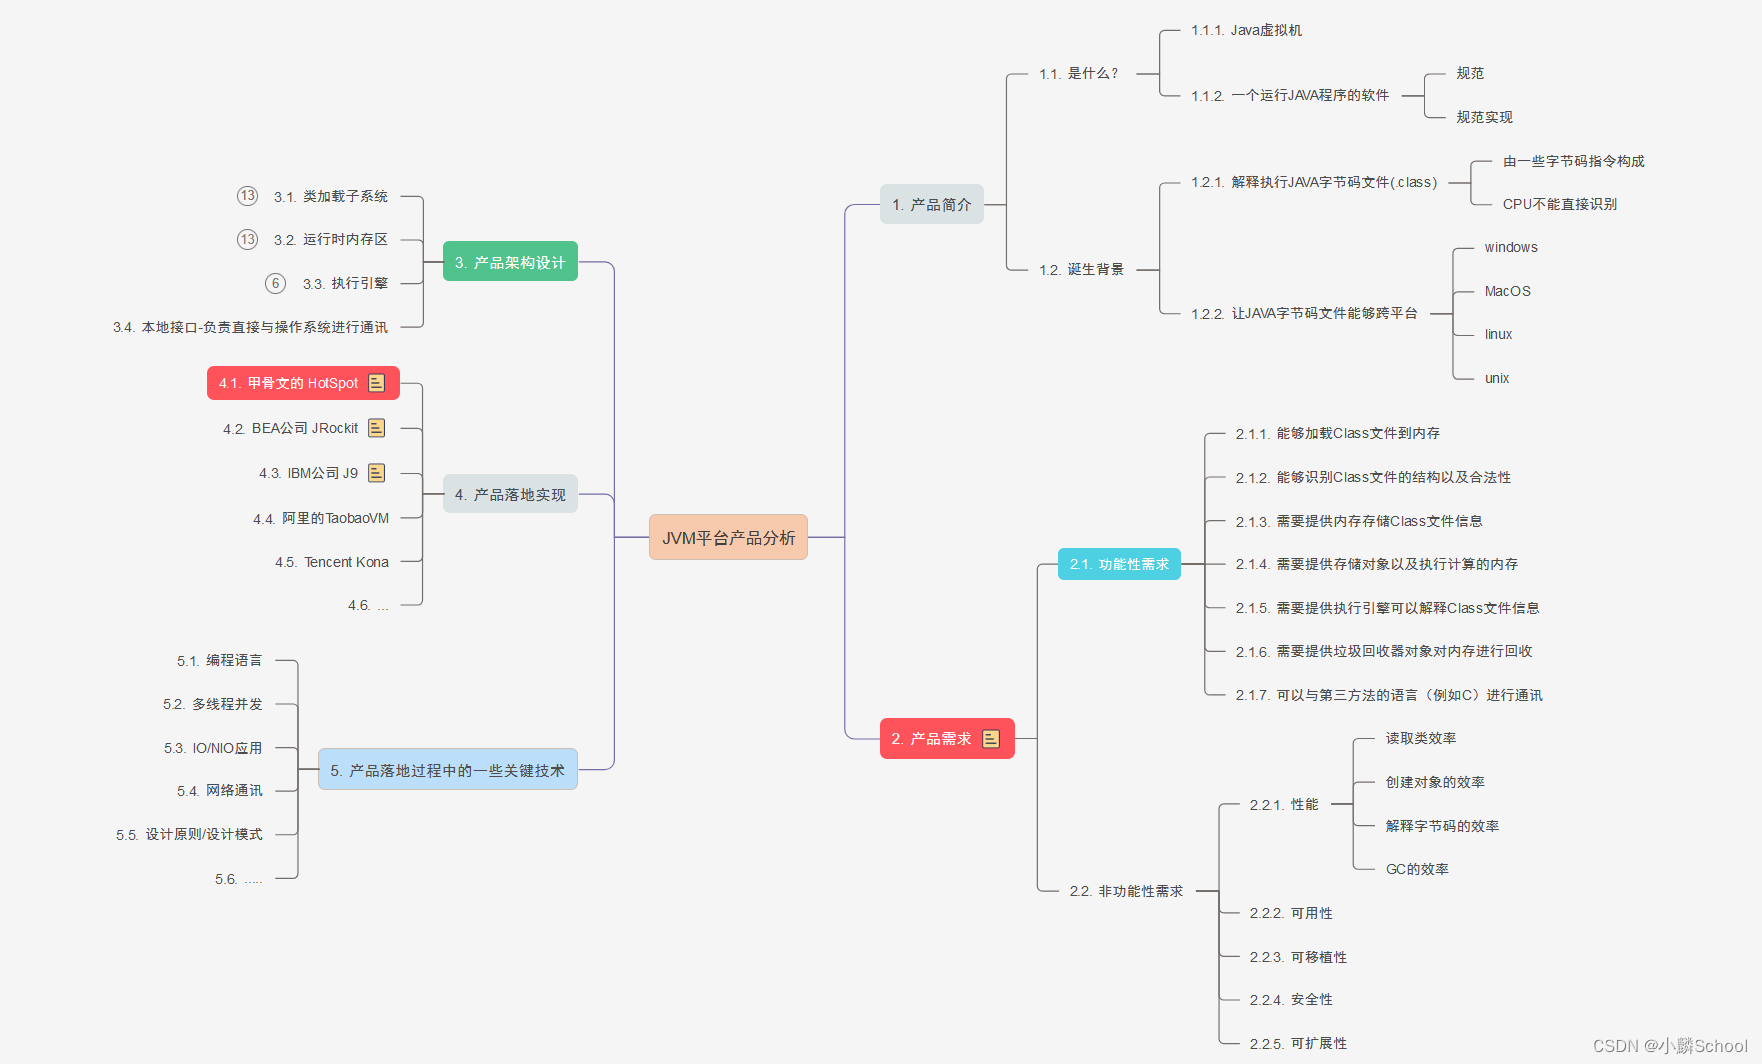The height and width of the screenshot is (1064, 1762).
Task: Expand collapsed count 6 beside 3.3 执行引擎
Action: (276, 283)
